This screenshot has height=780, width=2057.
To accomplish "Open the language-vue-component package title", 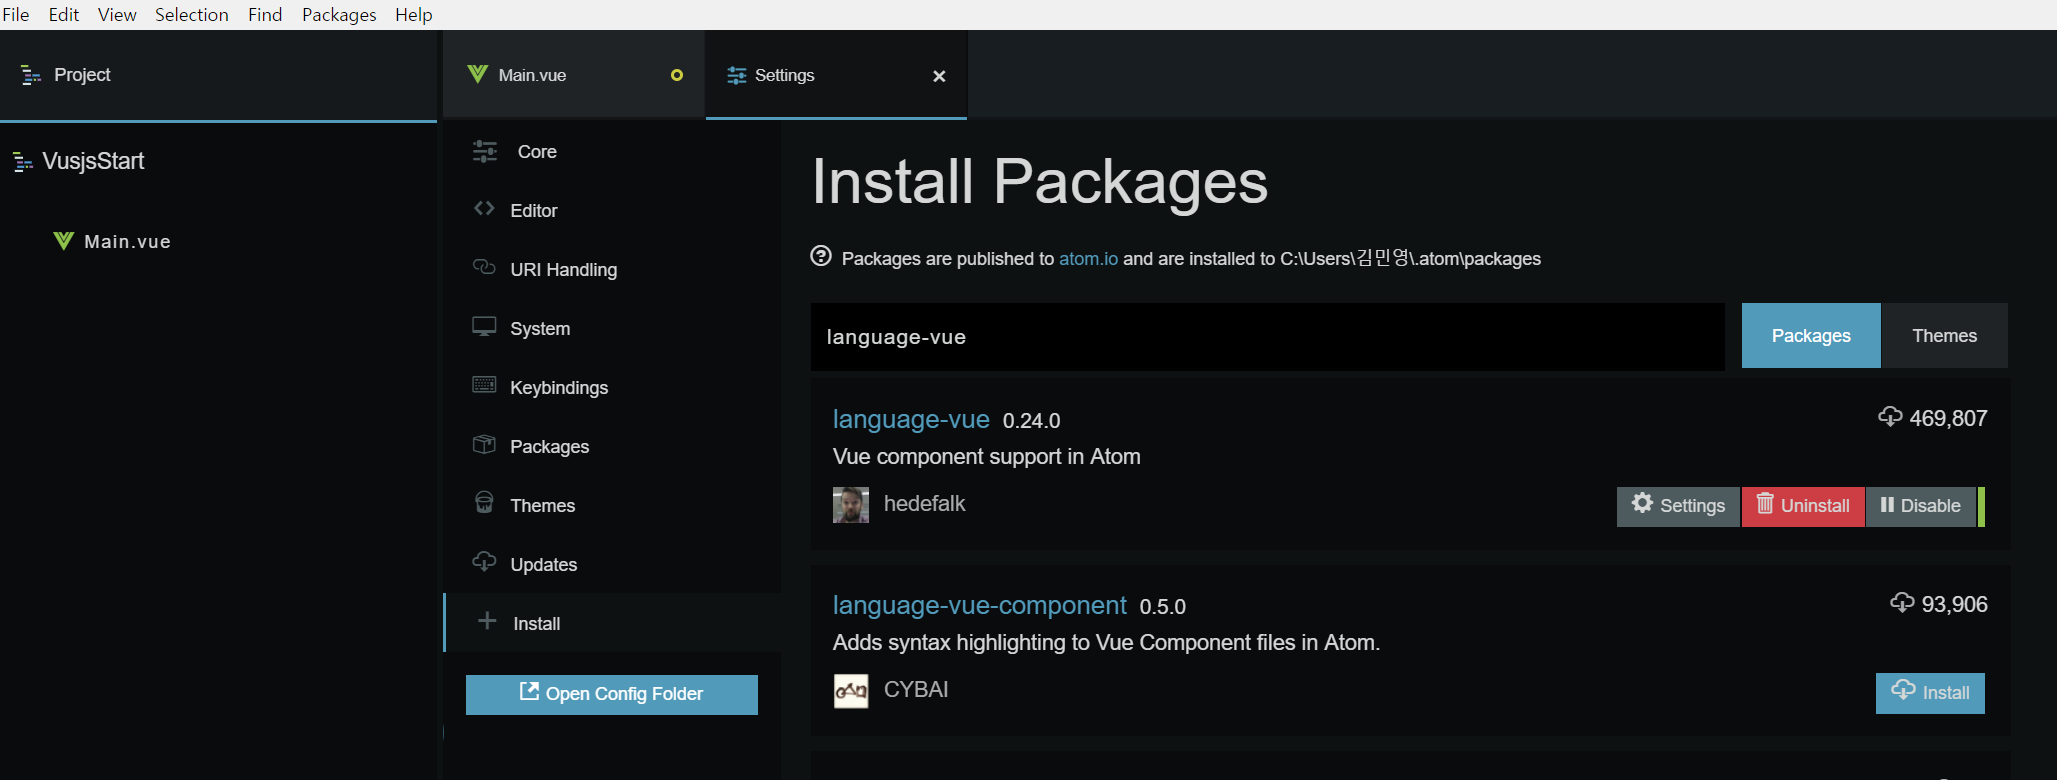I will [x=980, y=605].
